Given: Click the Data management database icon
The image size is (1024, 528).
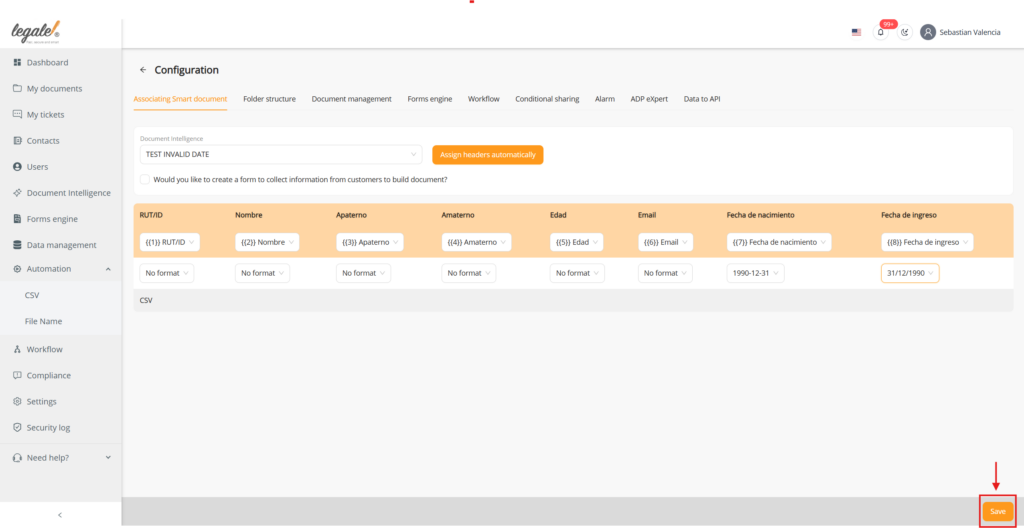Looking at the screenshot, I should pos(18,245).
